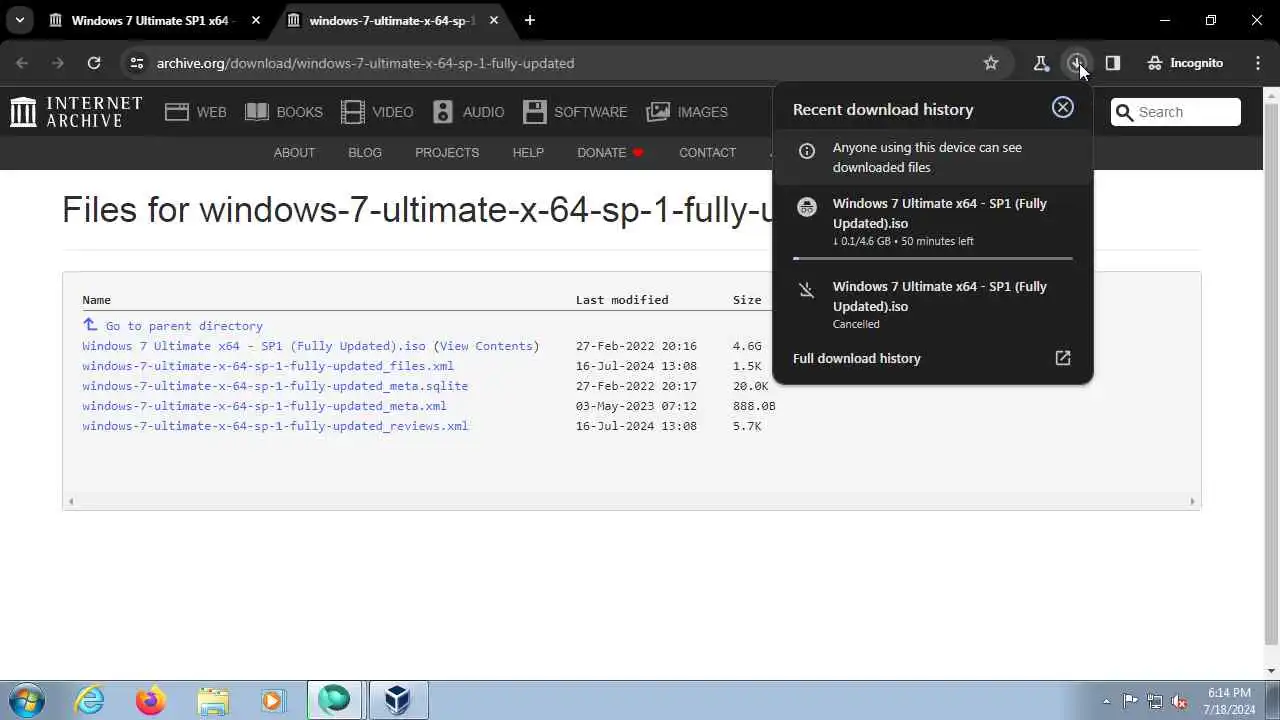Viewport: 1280px width, 720px height.
Task: Open the SOFTWARE section
Action: (575, 112)
